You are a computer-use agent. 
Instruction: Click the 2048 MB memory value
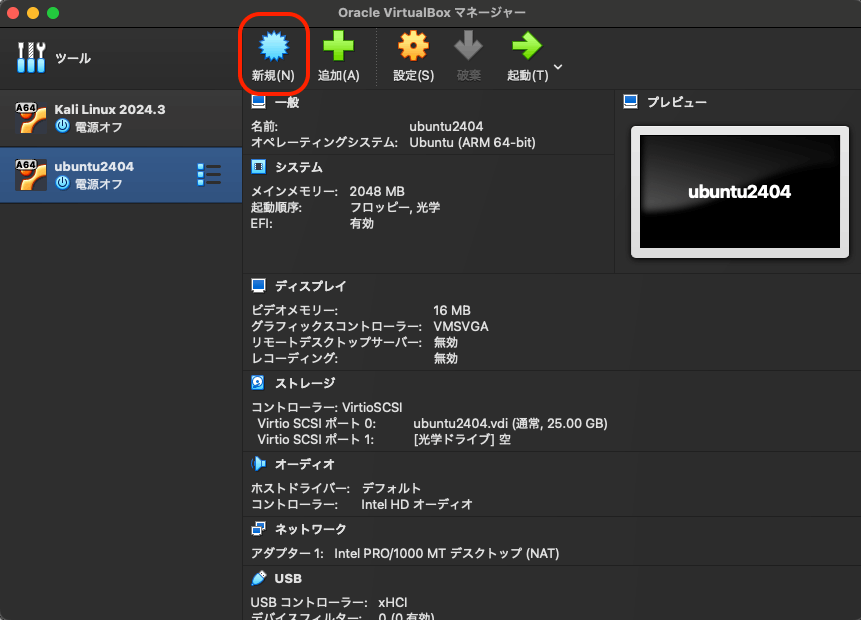click(x=377, y=191)
